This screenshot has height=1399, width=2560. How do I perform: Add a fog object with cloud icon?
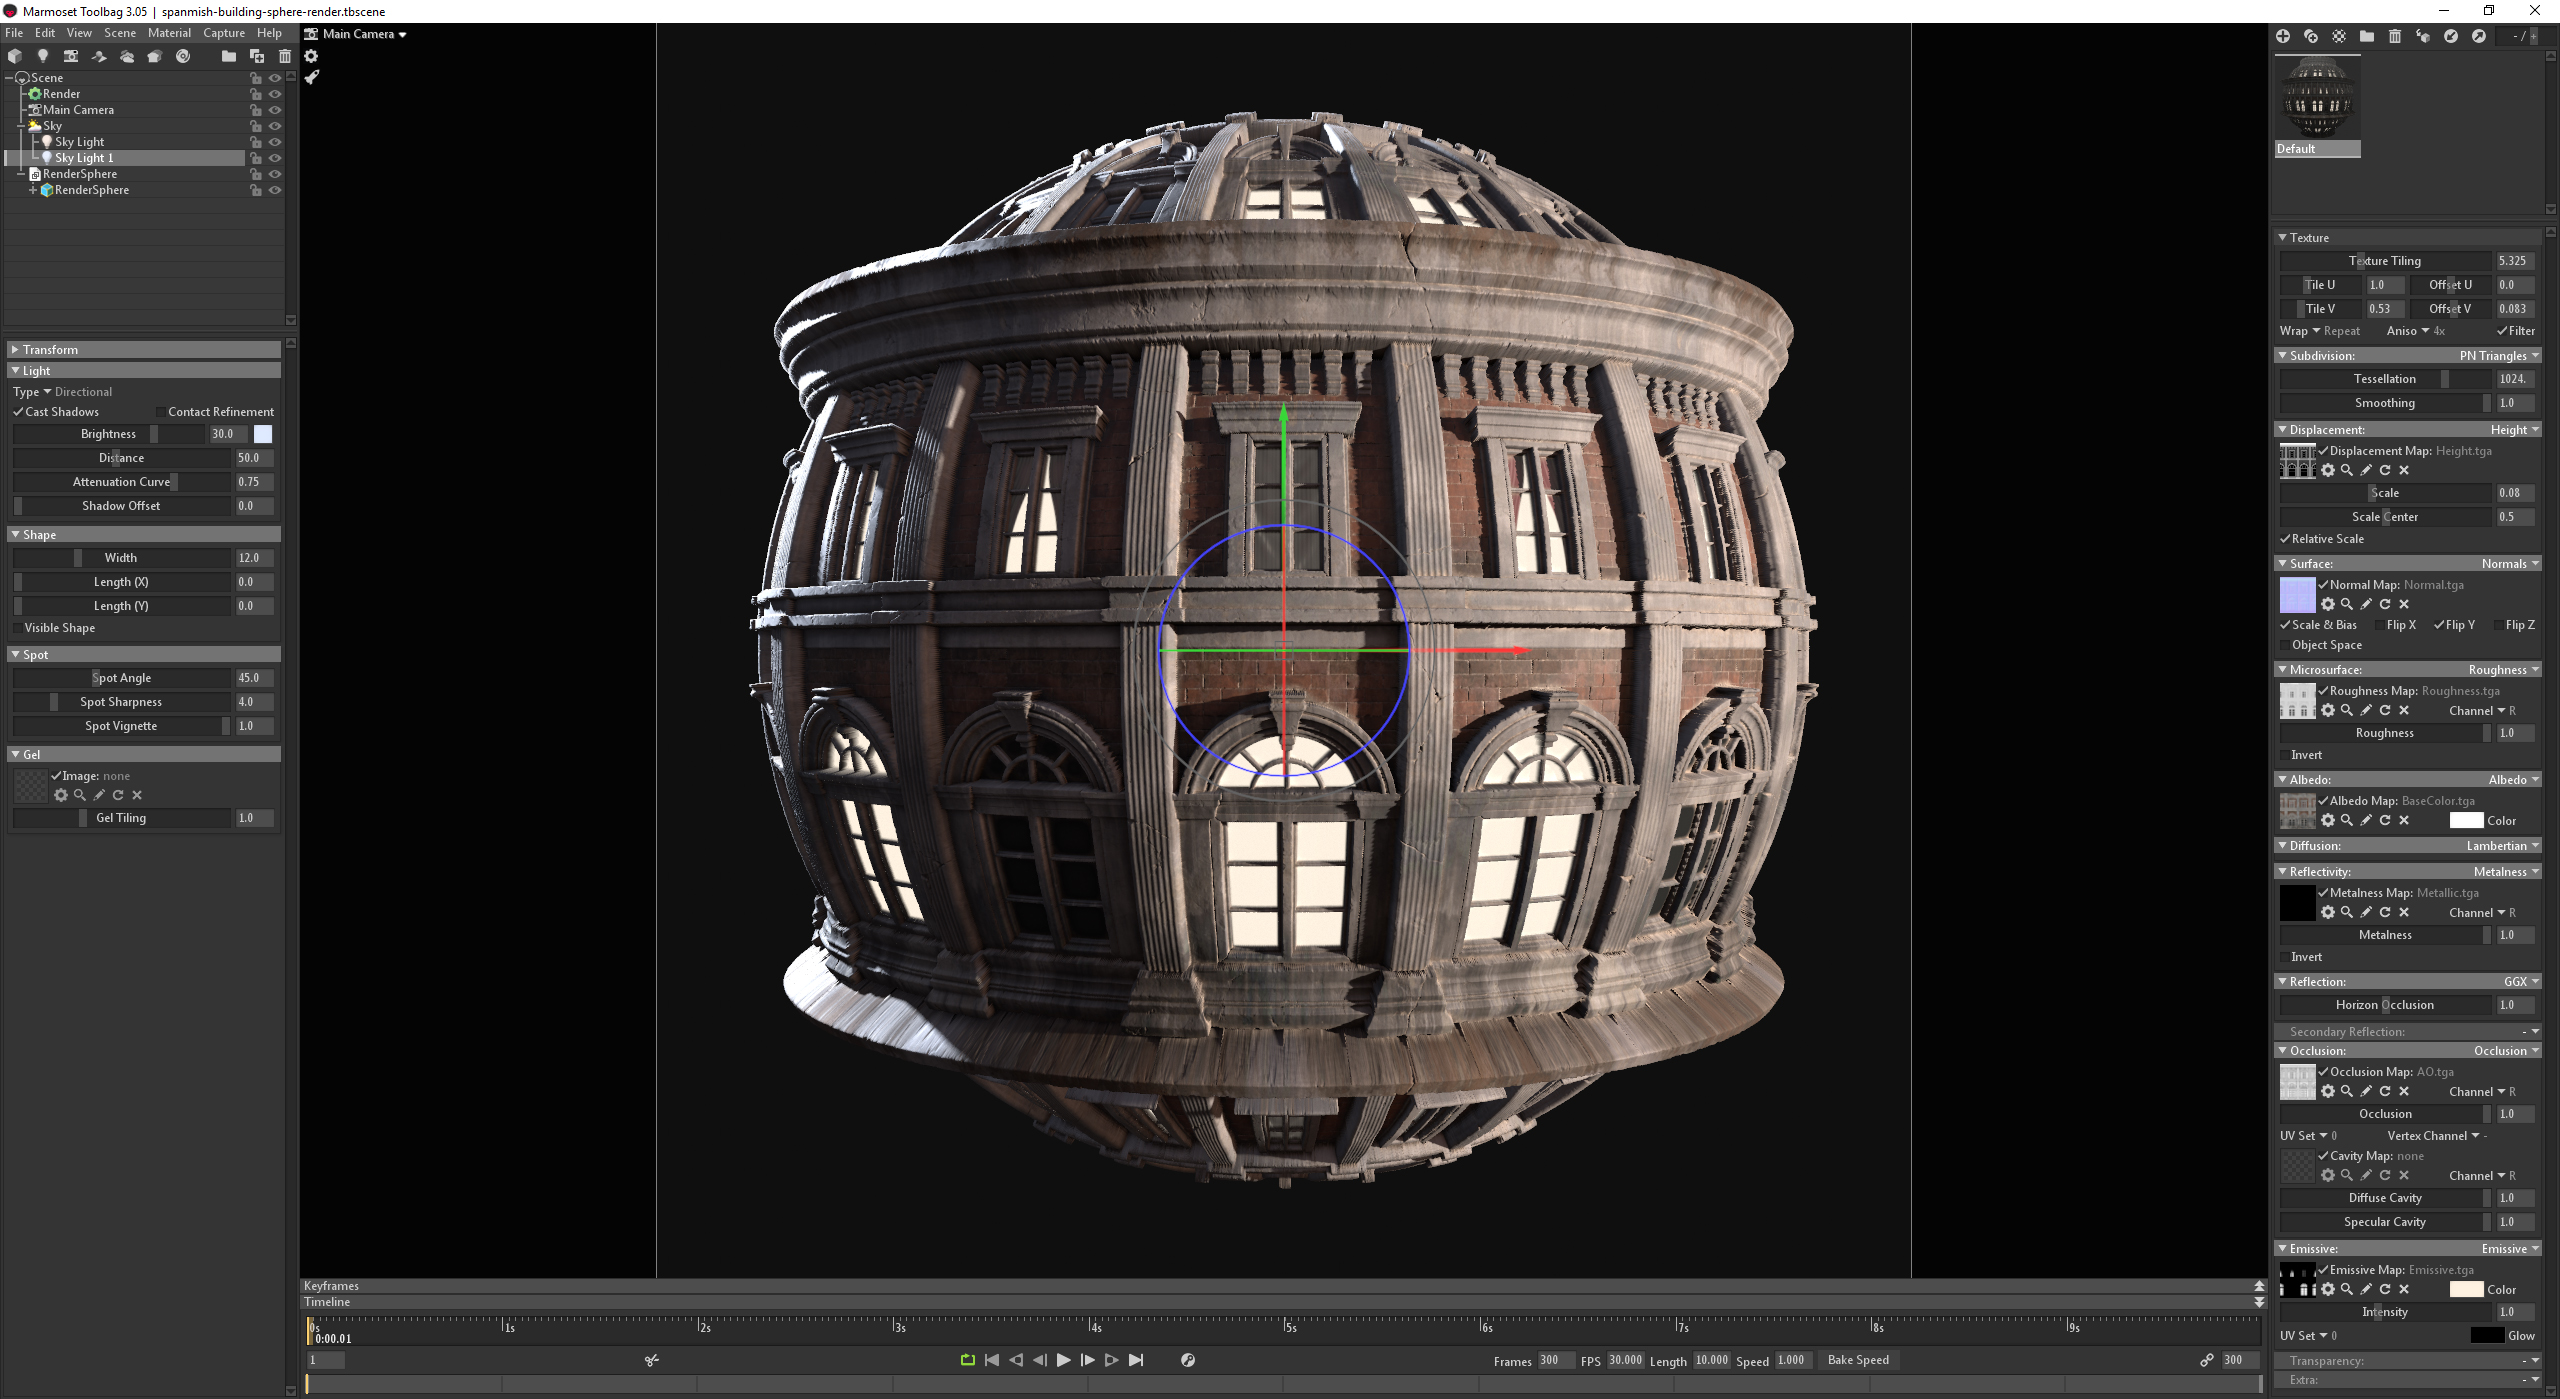(127, 56)
